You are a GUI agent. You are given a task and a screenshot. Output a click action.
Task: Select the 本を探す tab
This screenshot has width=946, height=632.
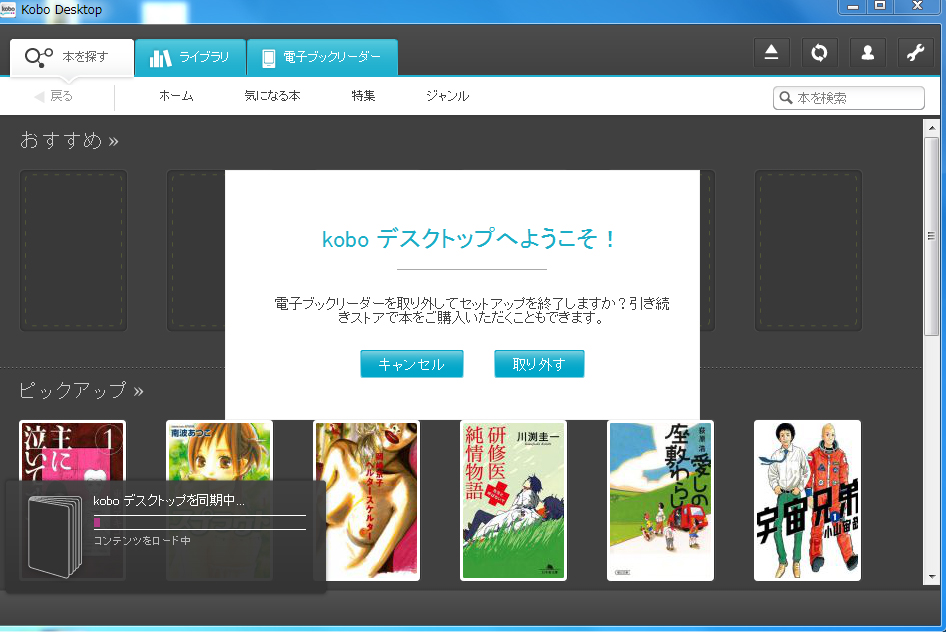pyautogui.click(x=72, y=57)
